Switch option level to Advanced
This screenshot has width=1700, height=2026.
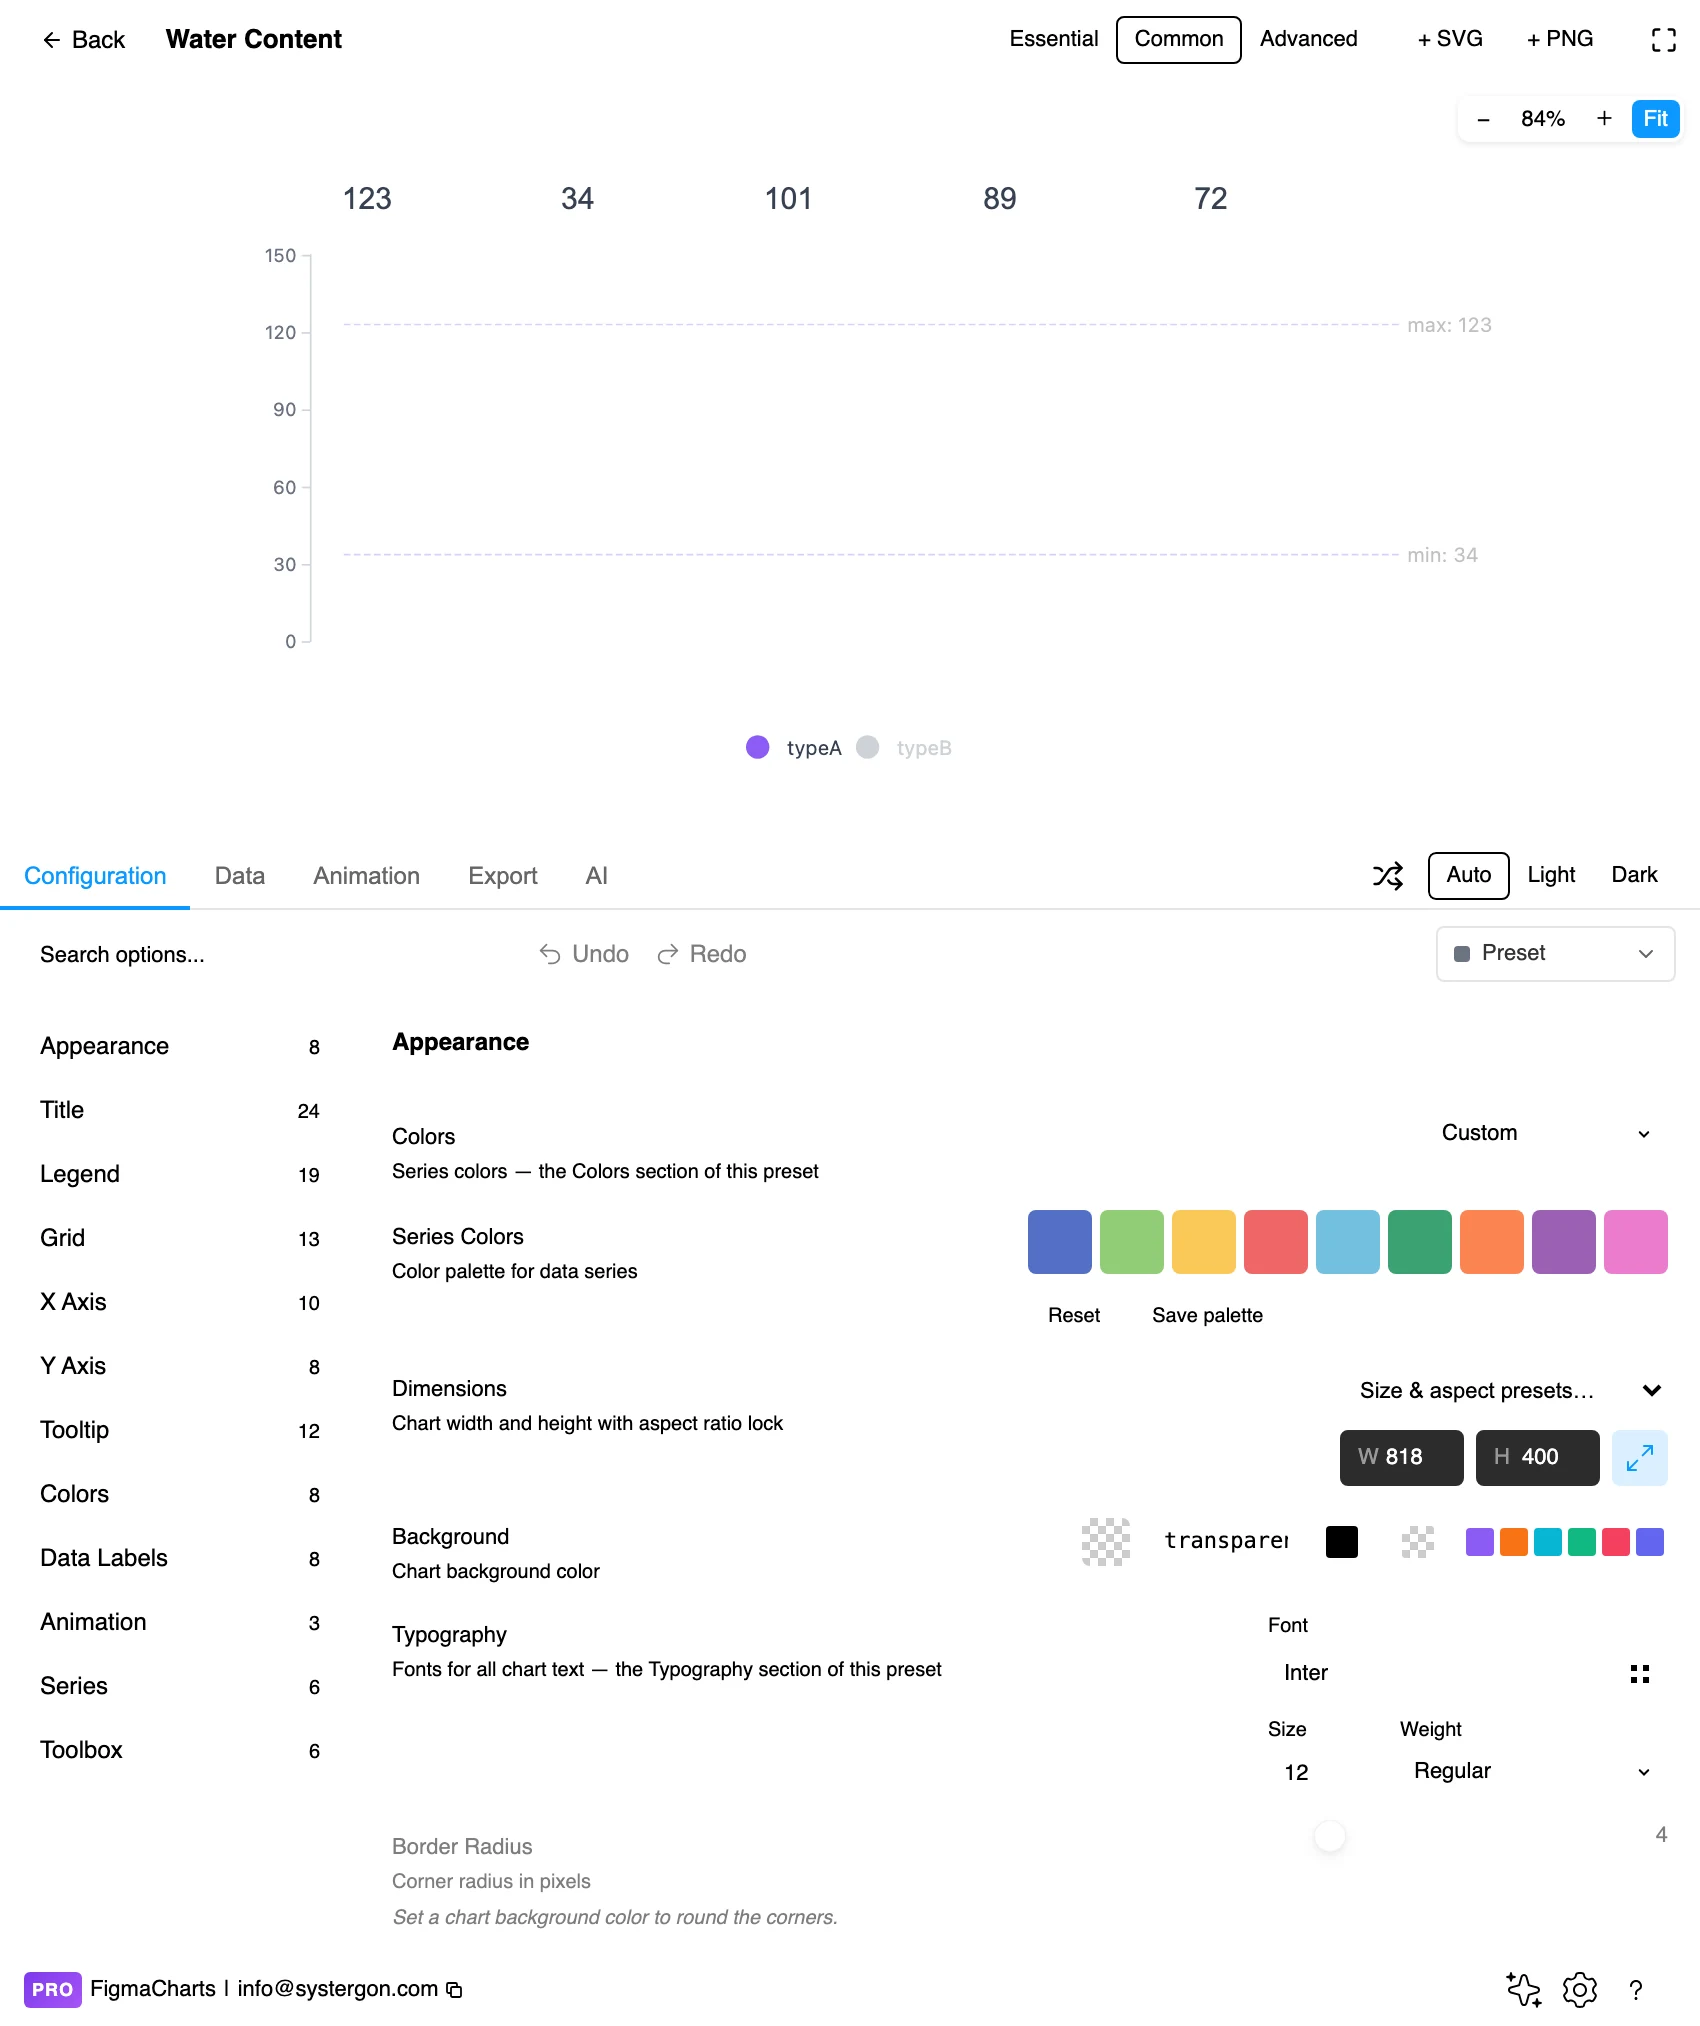1308,39
